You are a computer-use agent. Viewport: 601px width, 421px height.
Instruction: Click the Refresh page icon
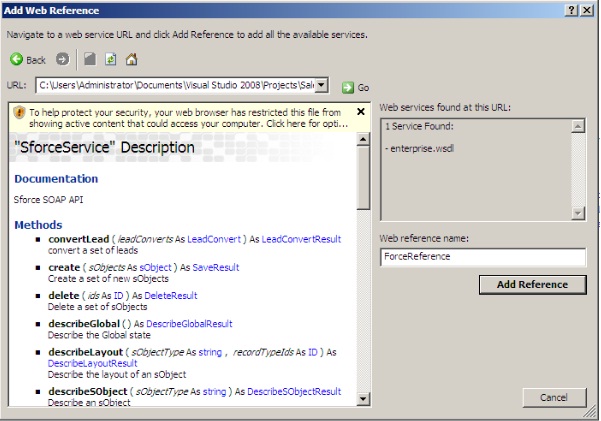point(111,59)
